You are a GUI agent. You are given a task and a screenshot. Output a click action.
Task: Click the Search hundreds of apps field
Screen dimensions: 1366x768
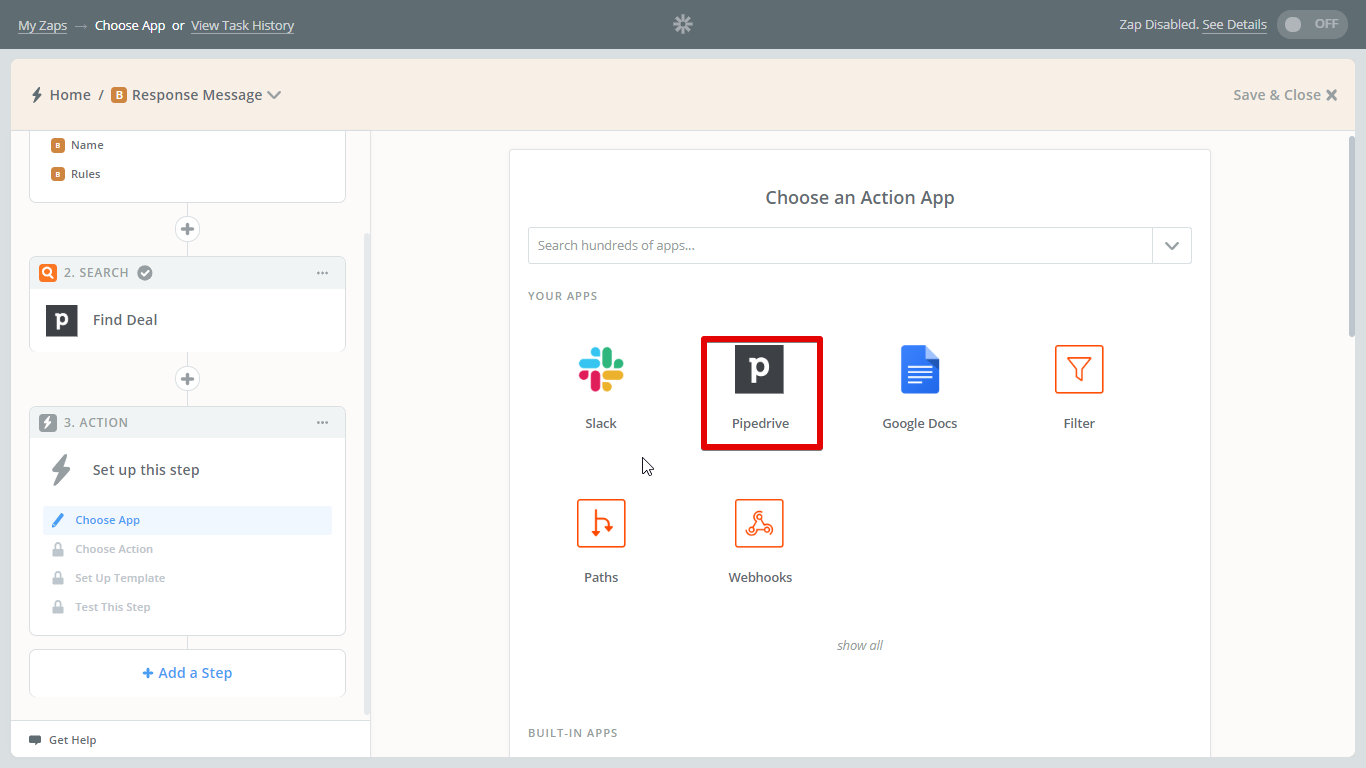tap(840, 245)
